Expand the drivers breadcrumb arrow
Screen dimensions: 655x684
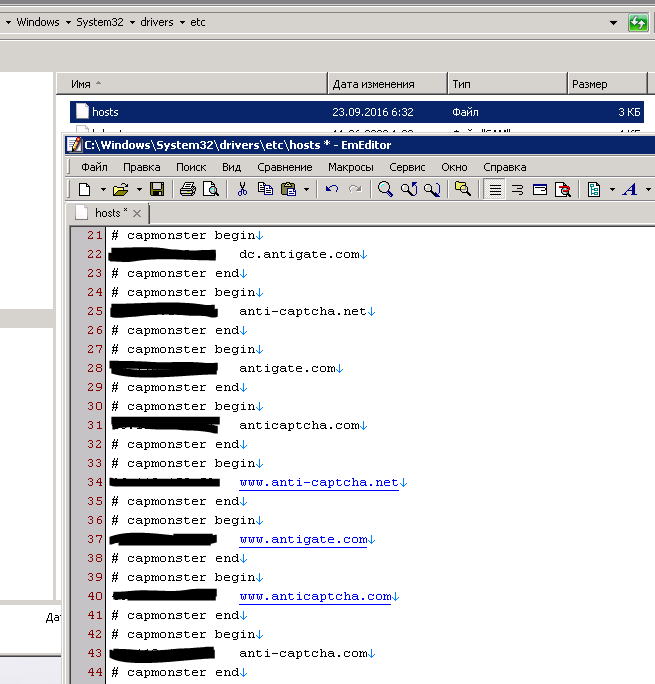132,22
